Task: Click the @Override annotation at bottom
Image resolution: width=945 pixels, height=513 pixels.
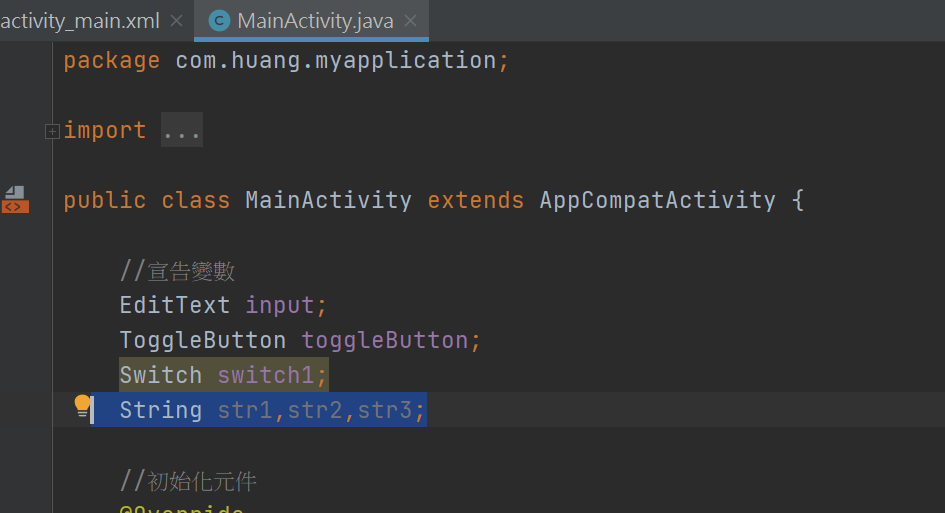Action: pyautogui.click(x=182, y=508)
